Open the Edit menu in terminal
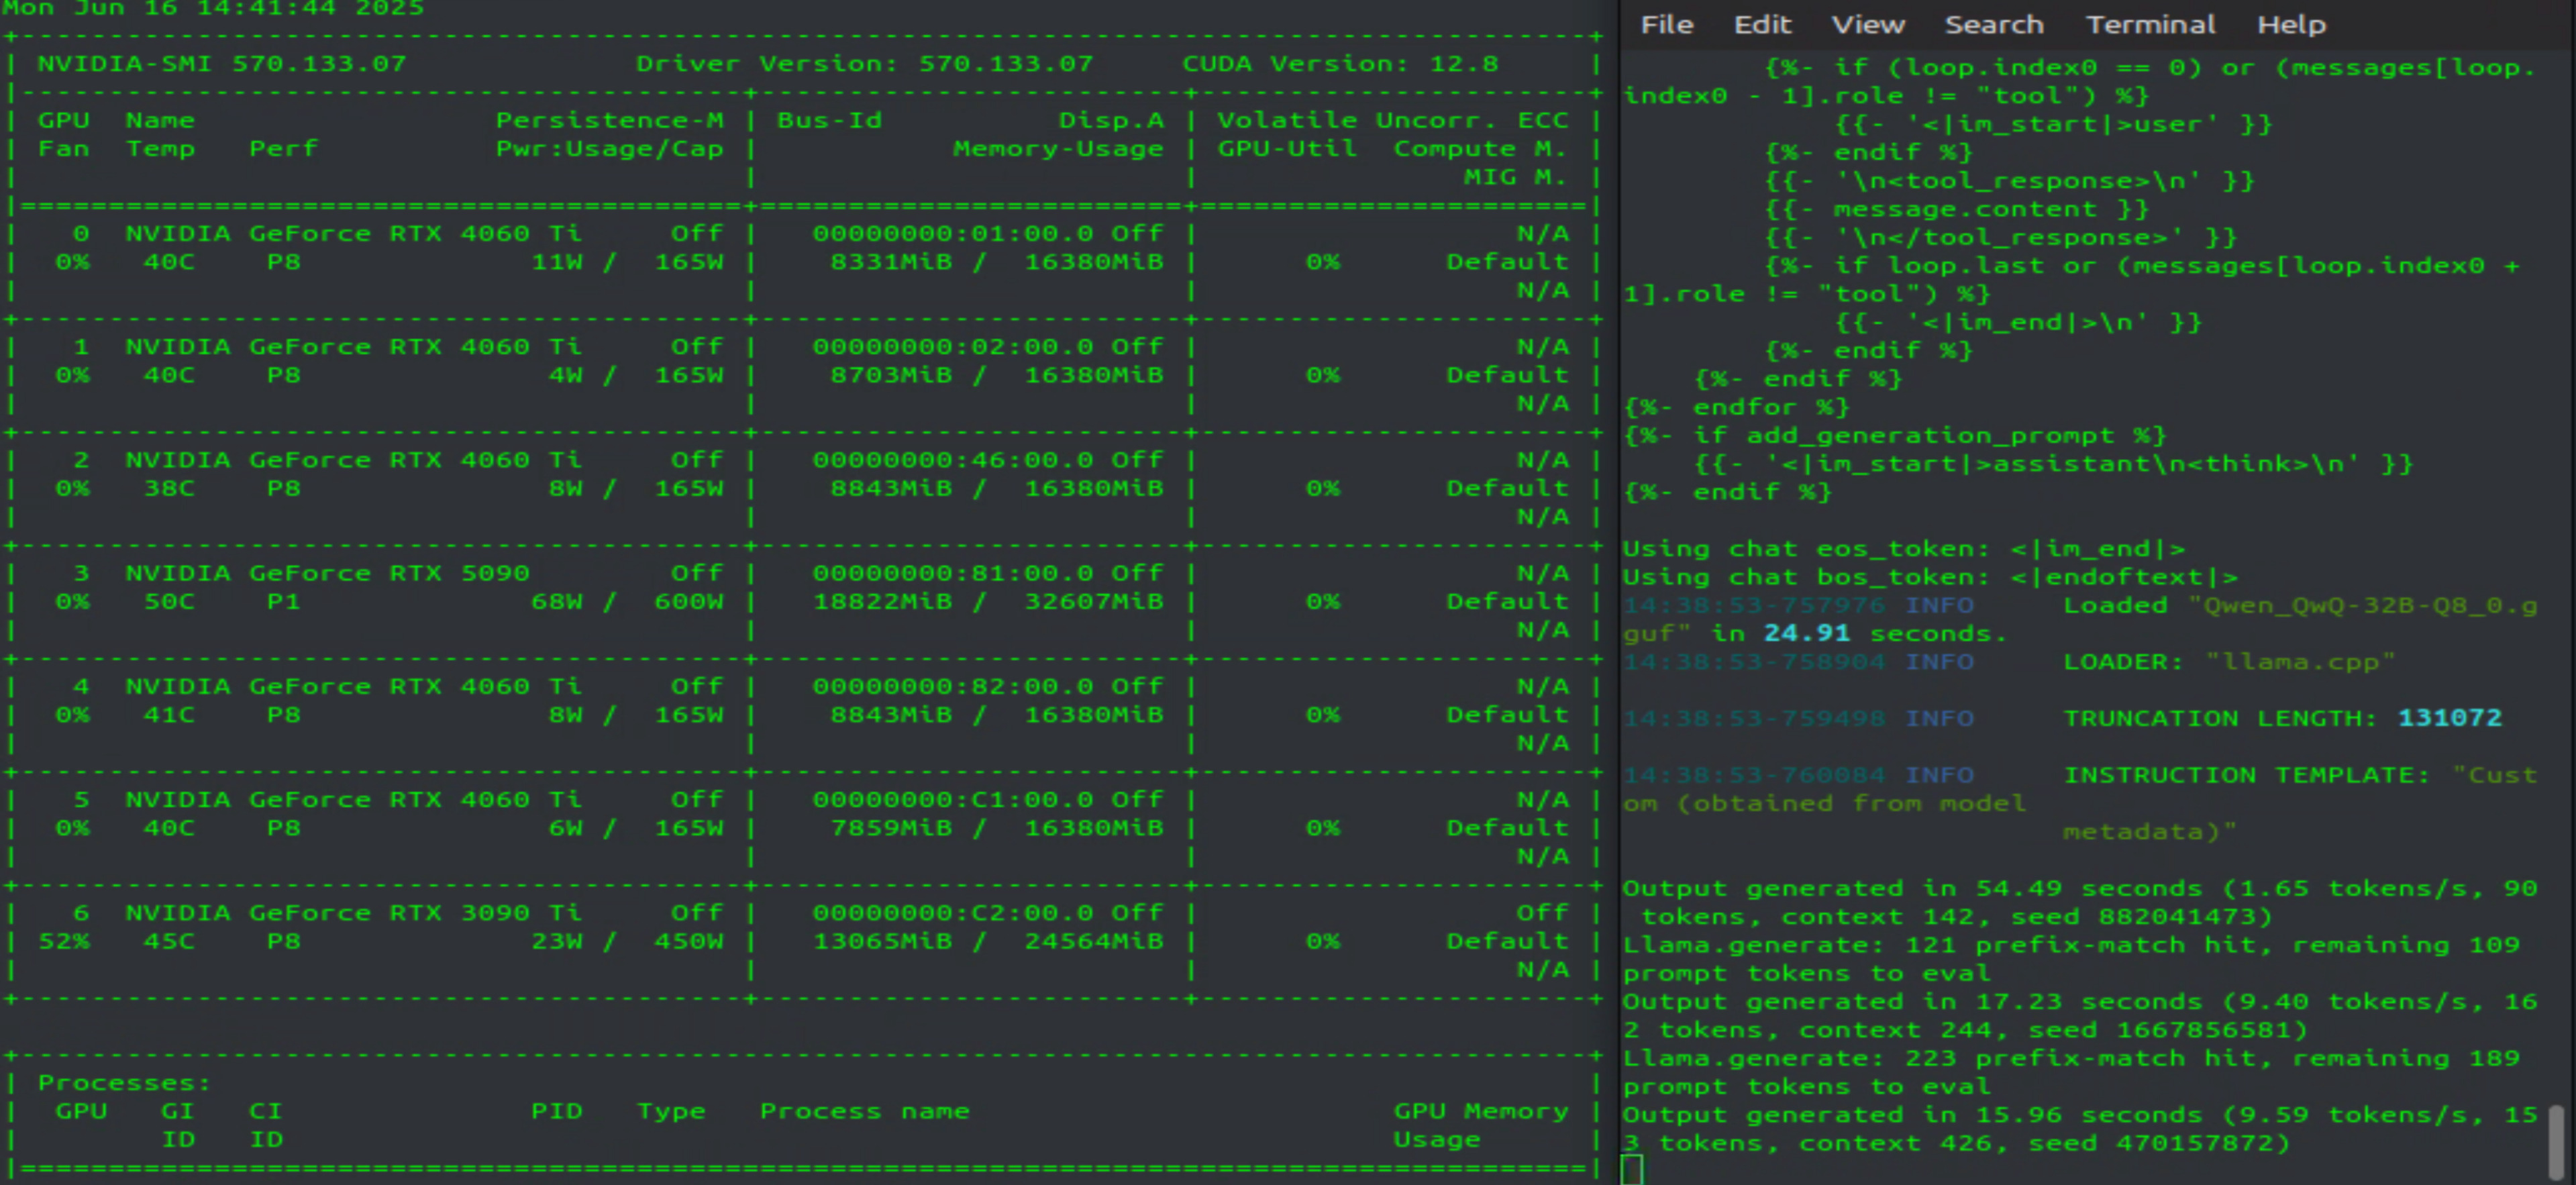Image resolution: width=2576 pixels, height=1185 pixels. (1762, 24)
